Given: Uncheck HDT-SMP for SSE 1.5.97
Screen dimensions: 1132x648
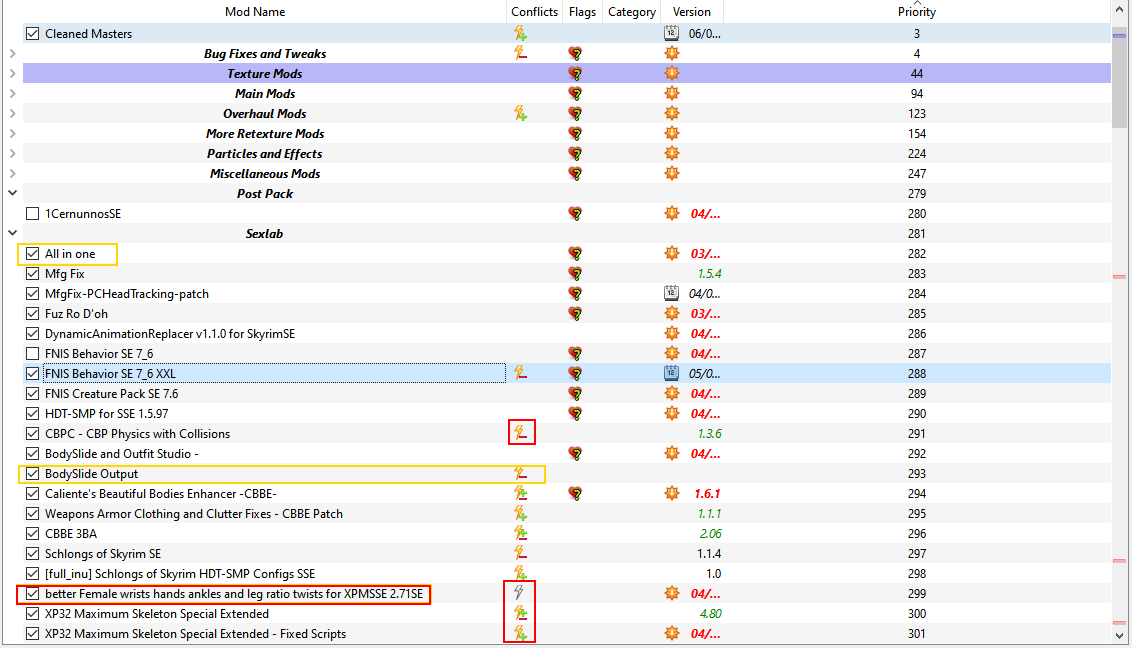Looking at the screenshot, I should tap(32, 413).
